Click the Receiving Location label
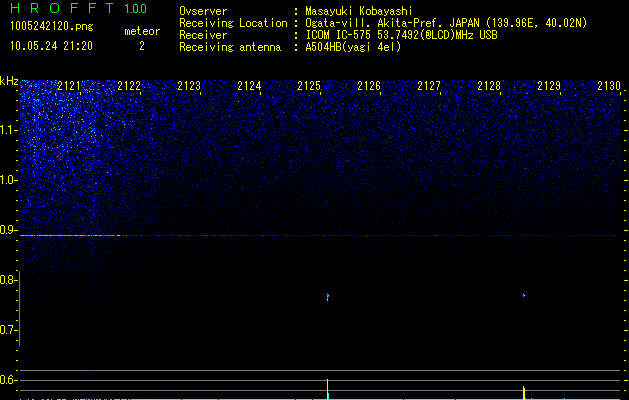The height and width of the screenshot is (400, 629). 233,23
